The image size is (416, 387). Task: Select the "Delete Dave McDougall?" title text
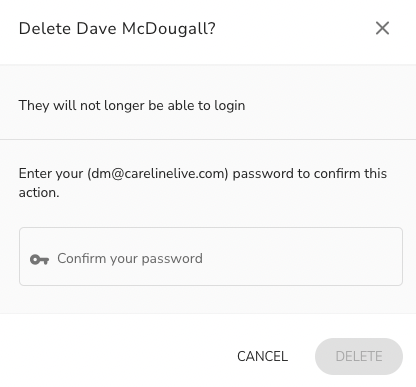pos(117,28)
